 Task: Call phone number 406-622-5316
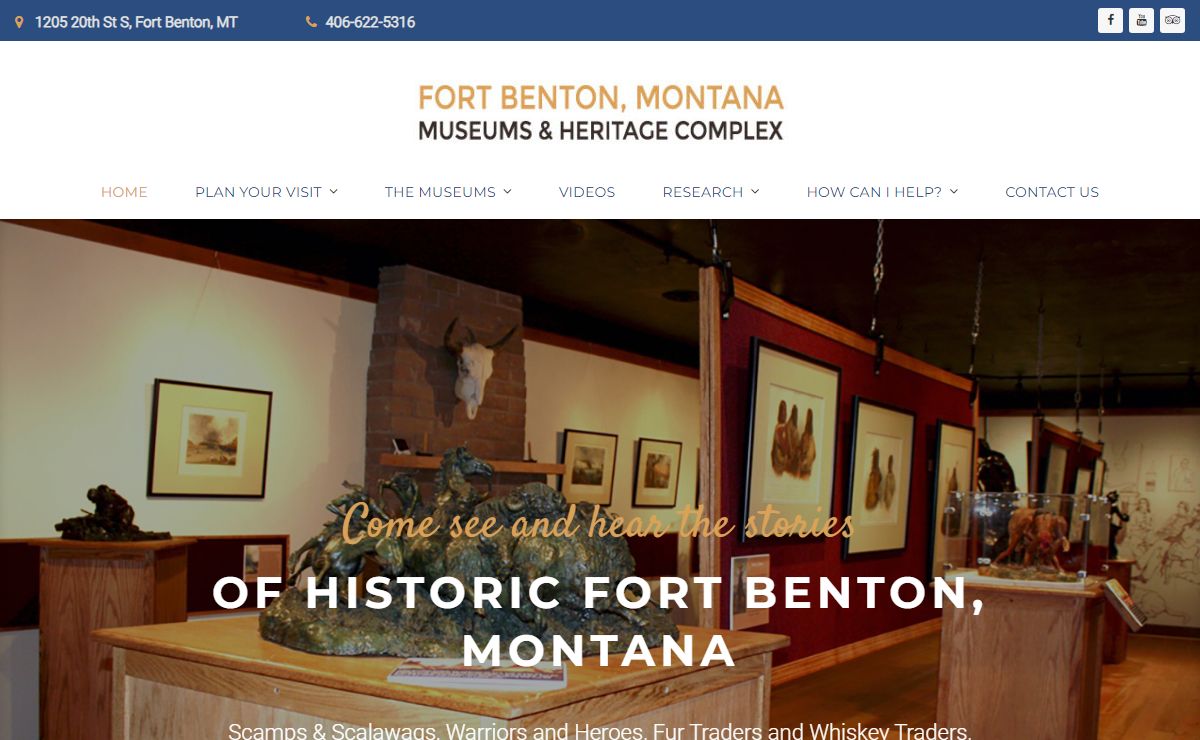370,22
